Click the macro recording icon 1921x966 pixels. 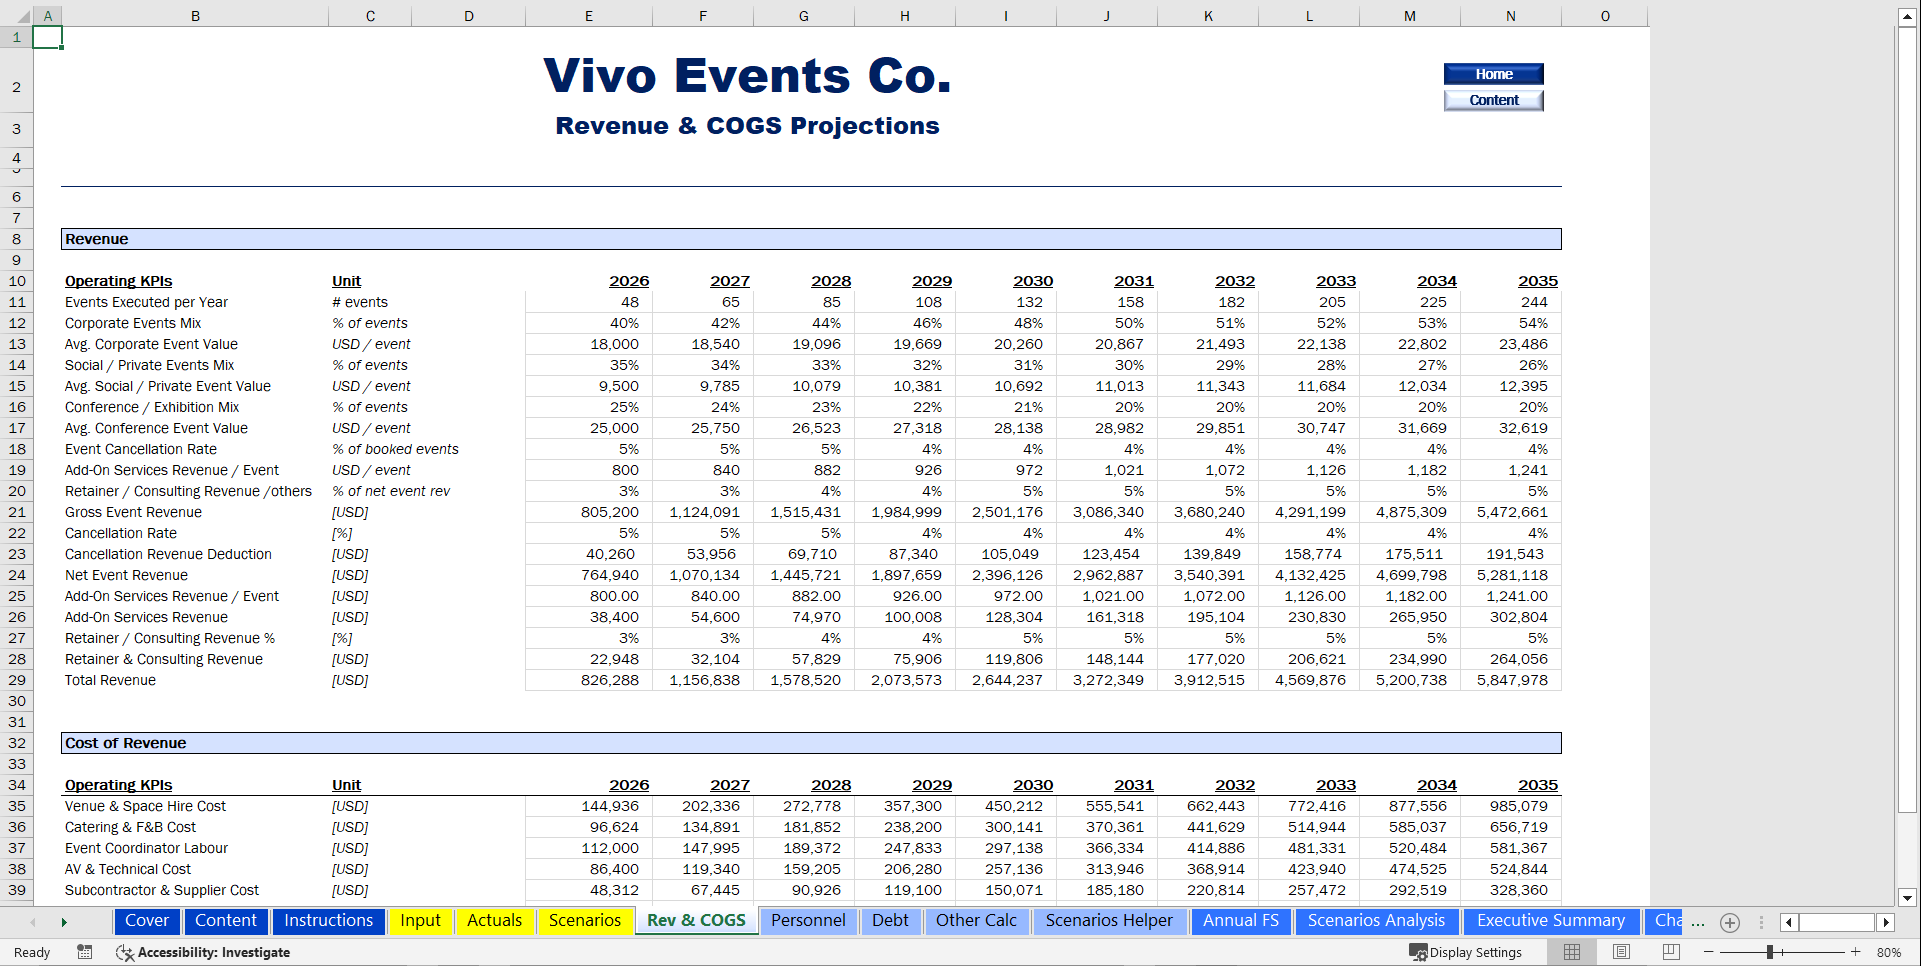(x=85, y=952)
